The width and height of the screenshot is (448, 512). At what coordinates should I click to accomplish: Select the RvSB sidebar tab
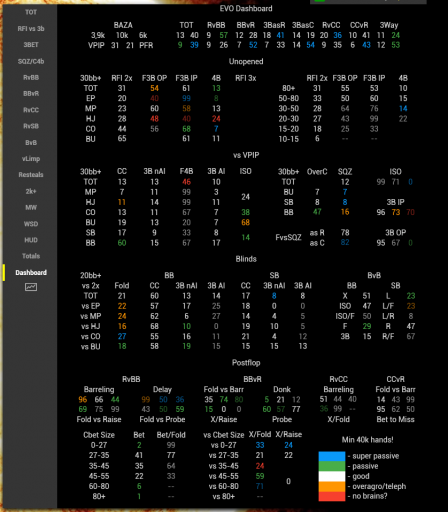pyautogui.click(x=31, y=126)
